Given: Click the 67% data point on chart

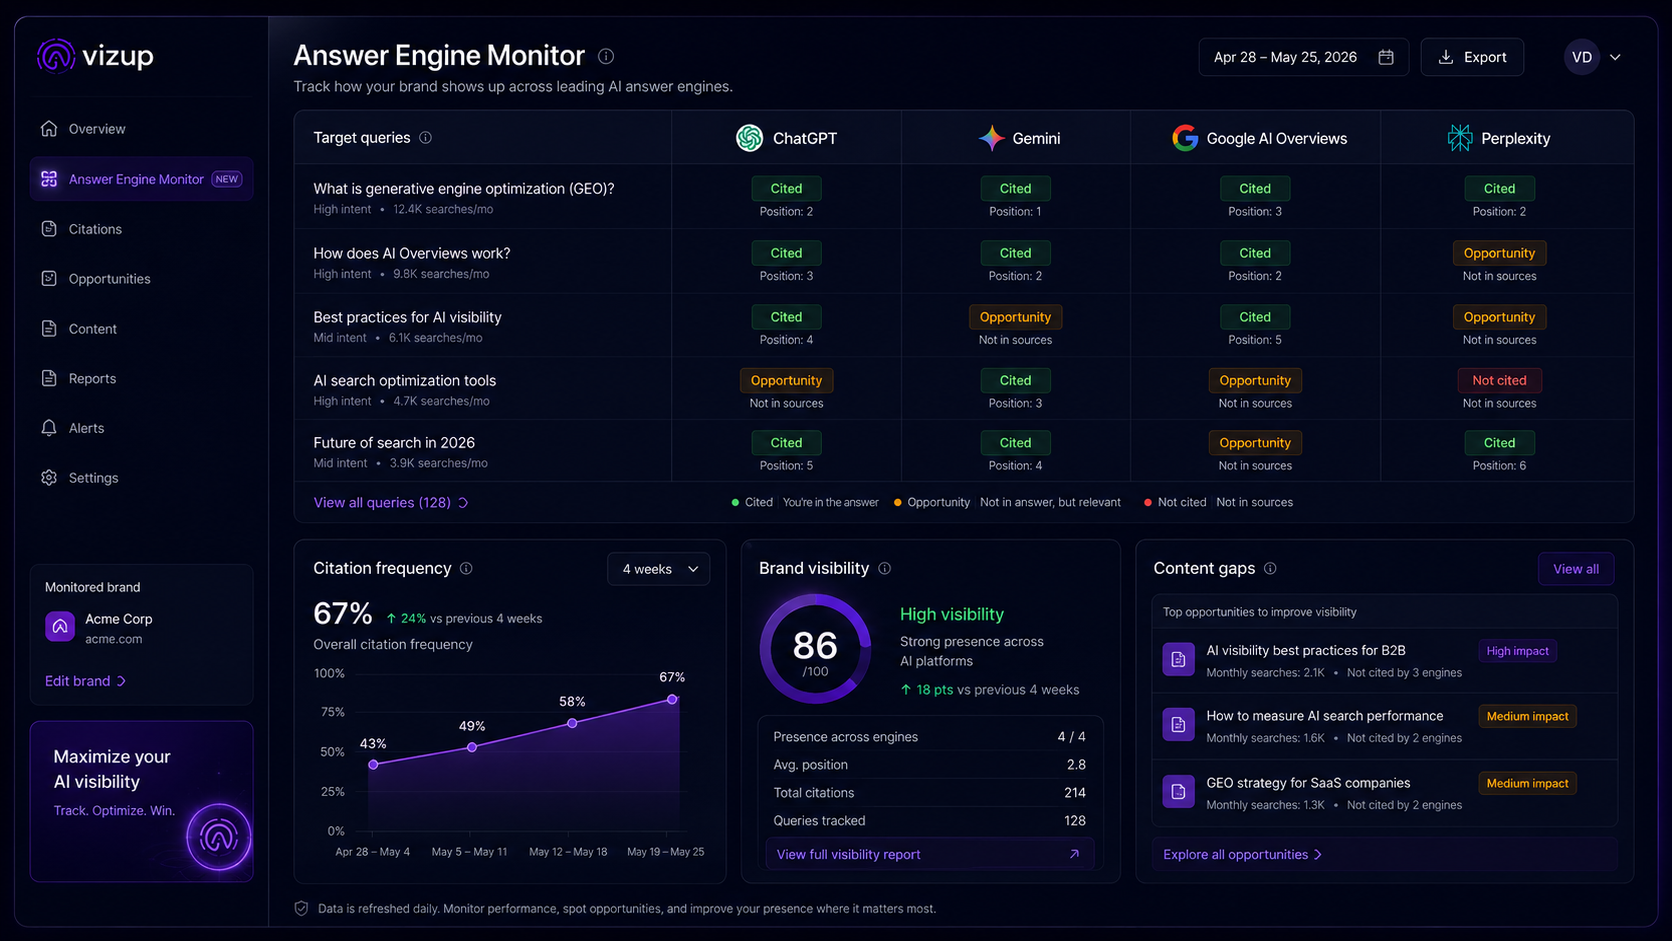Looking at the screenshot, I should click(672, 700).
